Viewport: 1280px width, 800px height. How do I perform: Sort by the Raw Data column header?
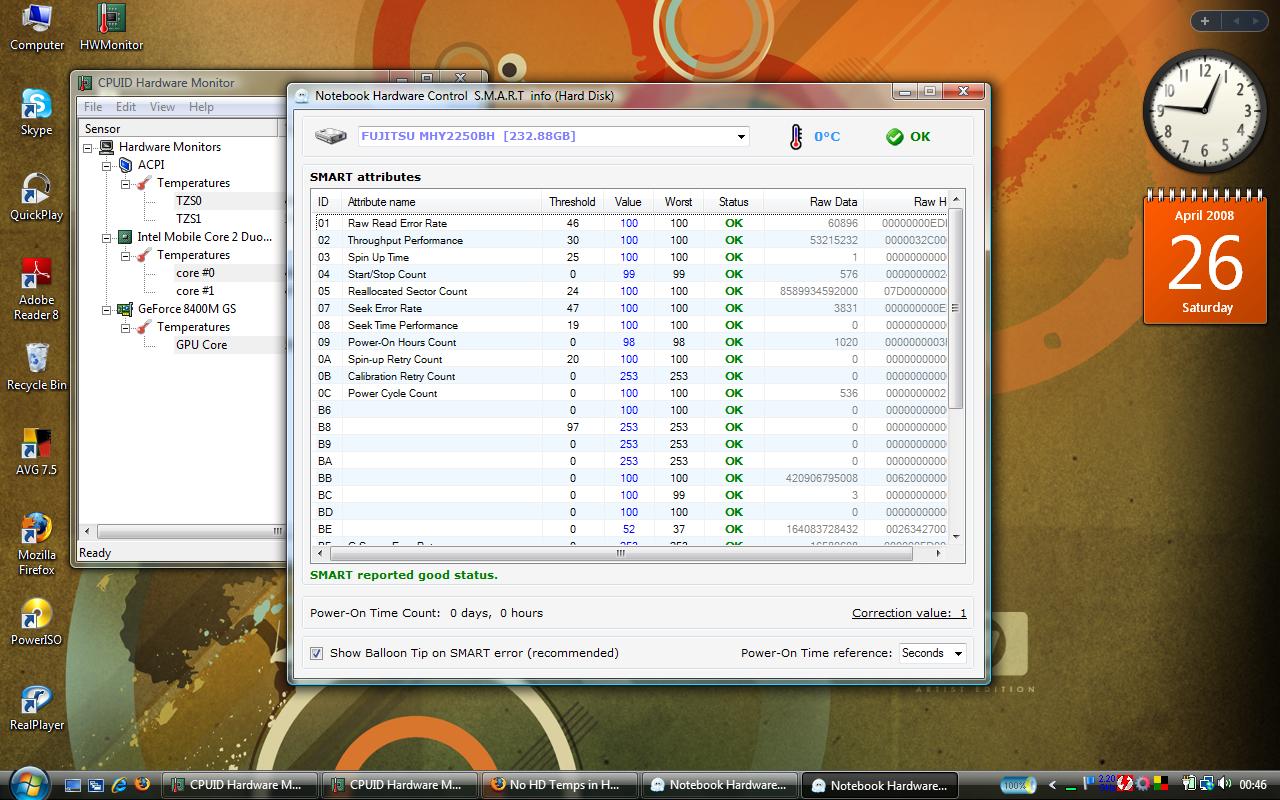pos(813,202)
